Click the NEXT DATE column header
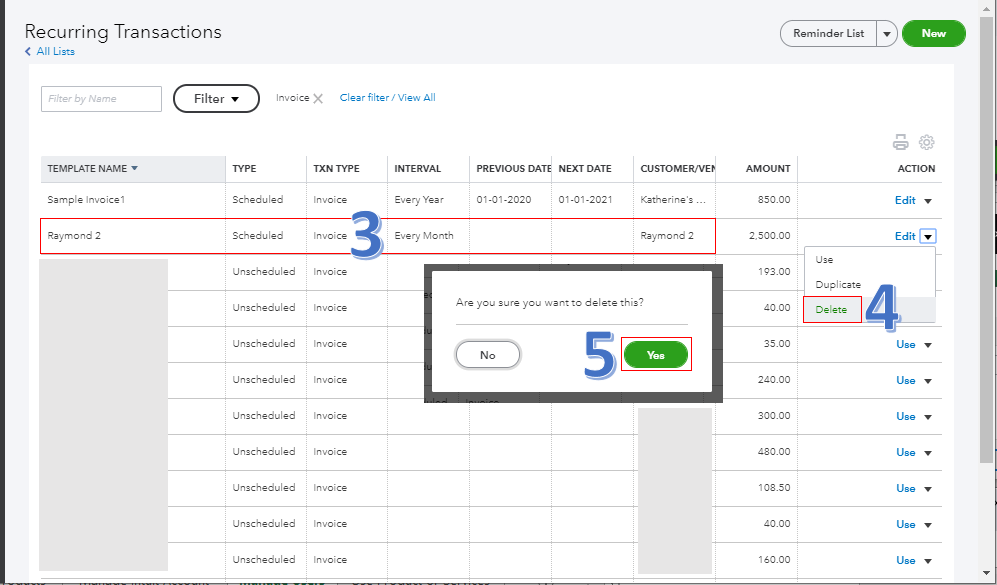 [x=585, y=169]
